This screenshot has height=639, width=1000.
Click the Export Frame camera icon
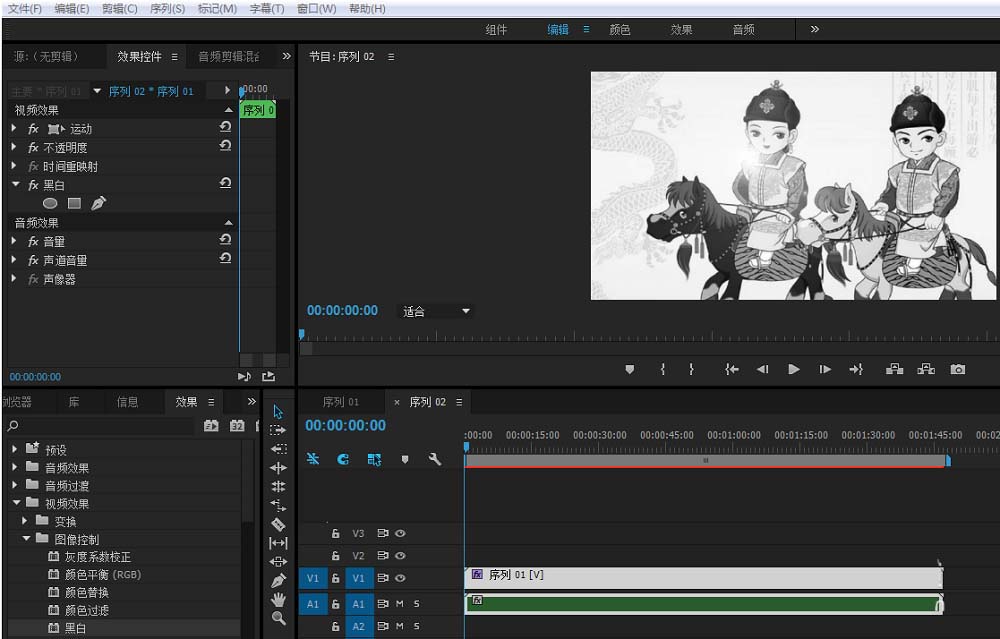[958, 370]
